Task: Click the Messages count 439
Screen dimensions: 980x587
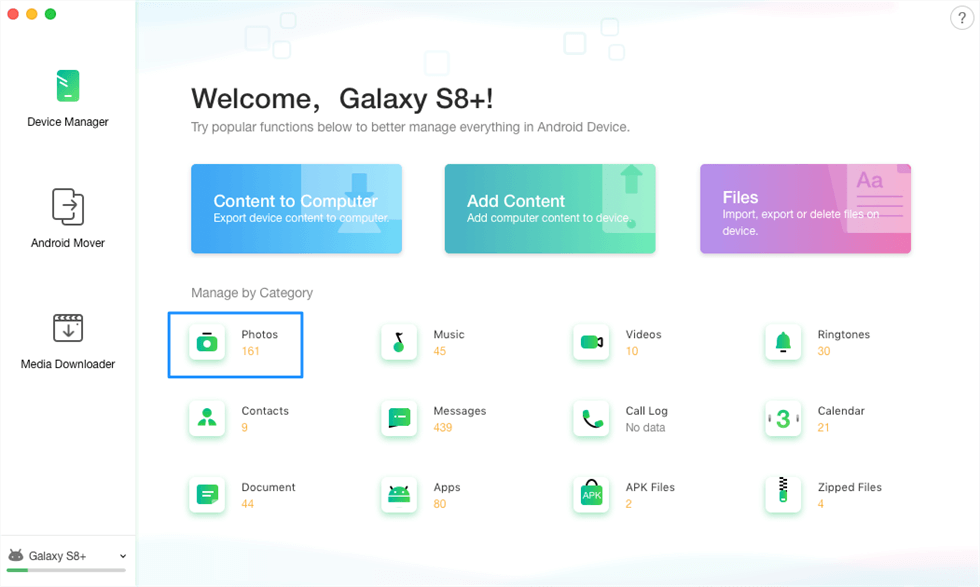Action: tap(442, 428)
